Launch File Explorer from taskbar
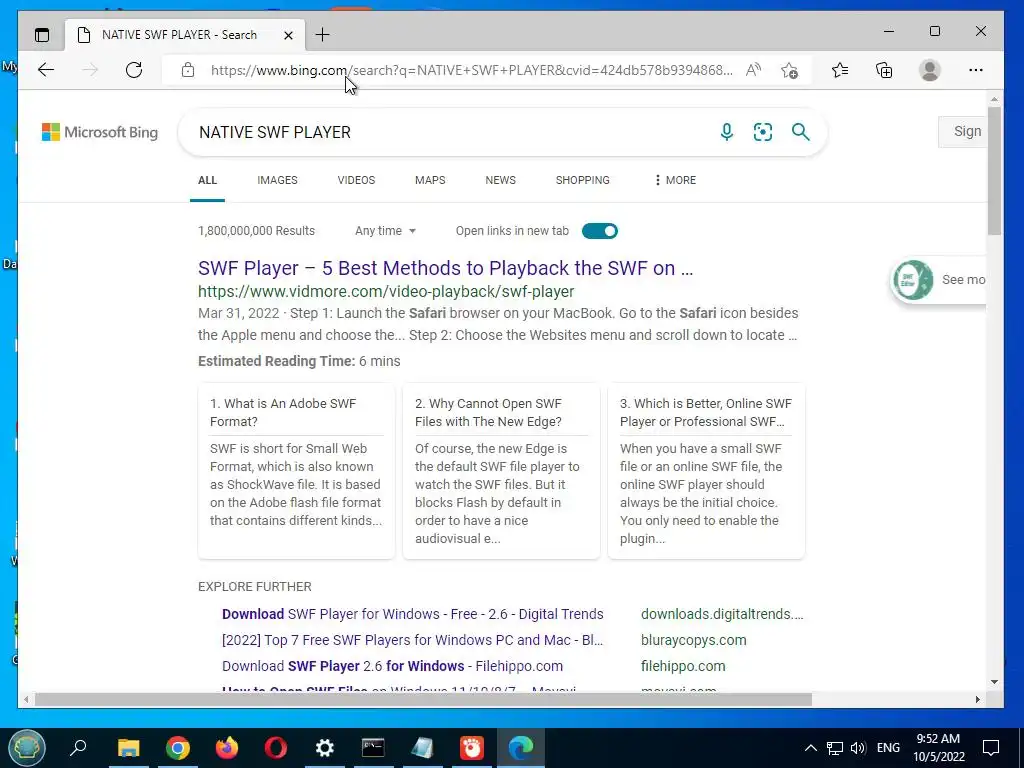Viewport: 1024px width, 768px height. [x=129, y=748]
